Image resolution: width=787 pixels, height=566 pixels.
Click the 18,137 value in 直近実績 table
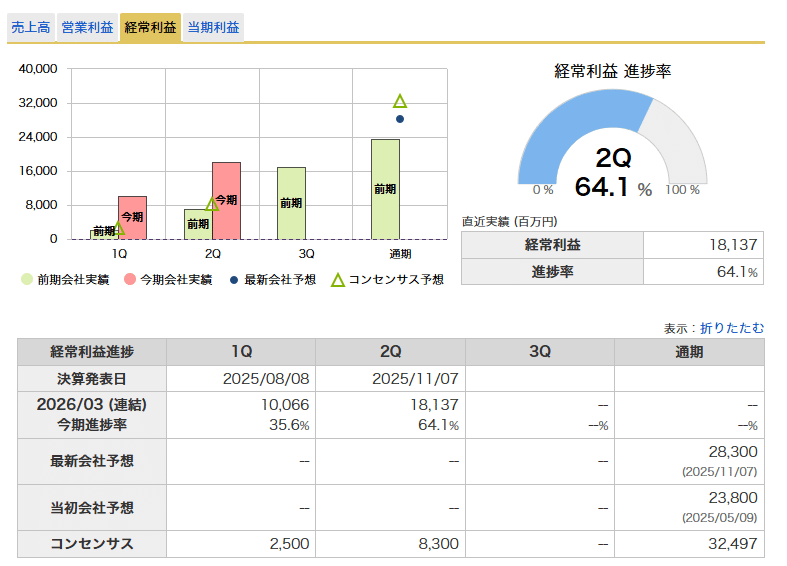(733, 245)
